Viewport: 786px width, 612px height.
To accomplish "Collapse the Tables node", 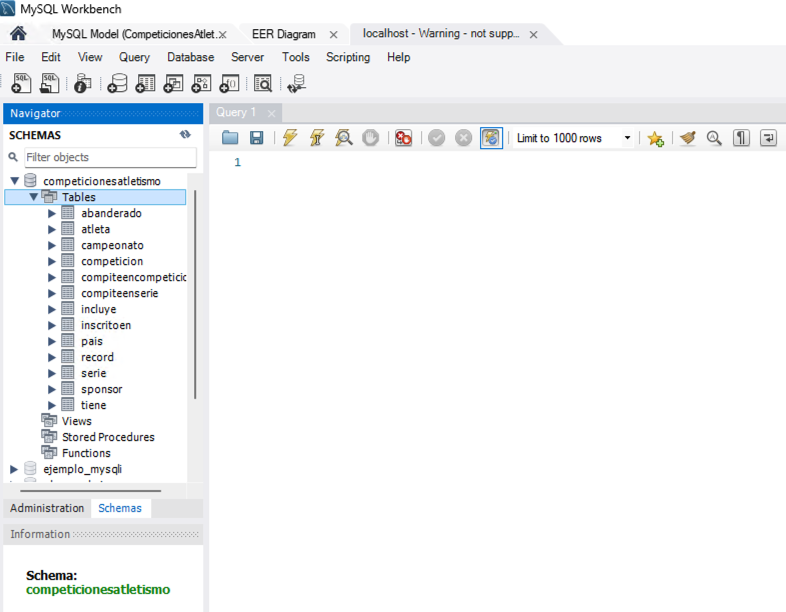I will coord(34,196).
